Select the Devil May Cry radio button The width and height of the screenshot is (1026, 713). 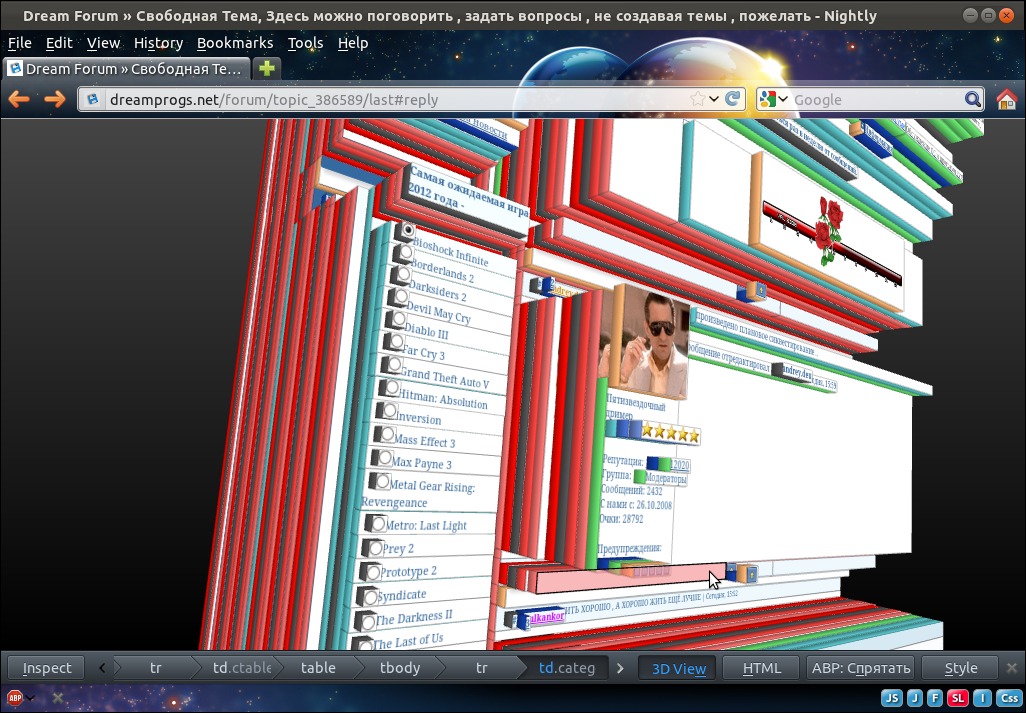[x=400, y=297]
